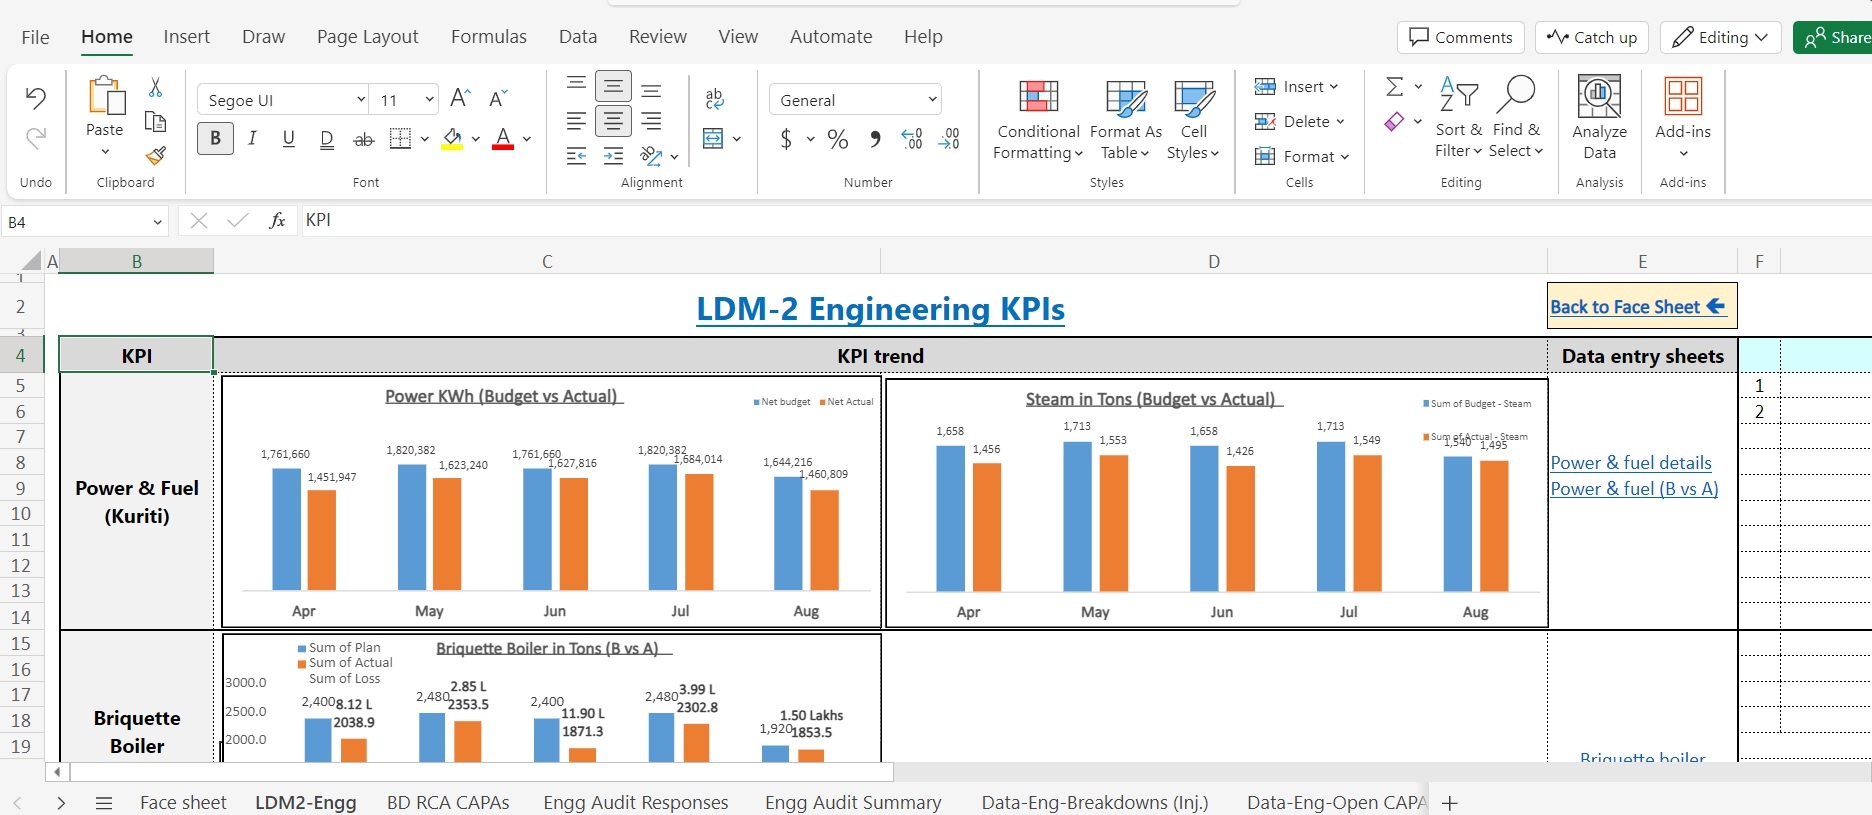1872x815 pixels.
Task: Increase font size with the larger A icon
Action: click(460, 98)
